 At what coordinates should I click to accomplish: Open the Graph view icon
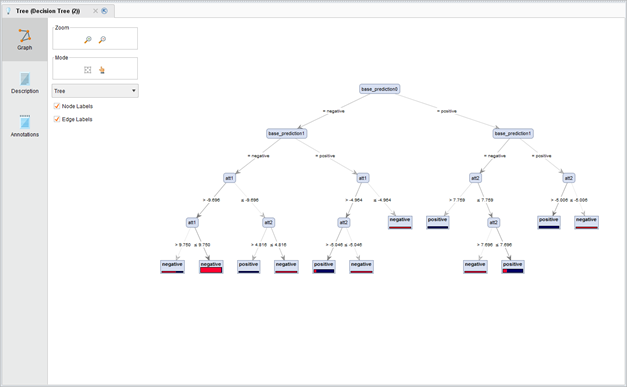click(25, 36)
